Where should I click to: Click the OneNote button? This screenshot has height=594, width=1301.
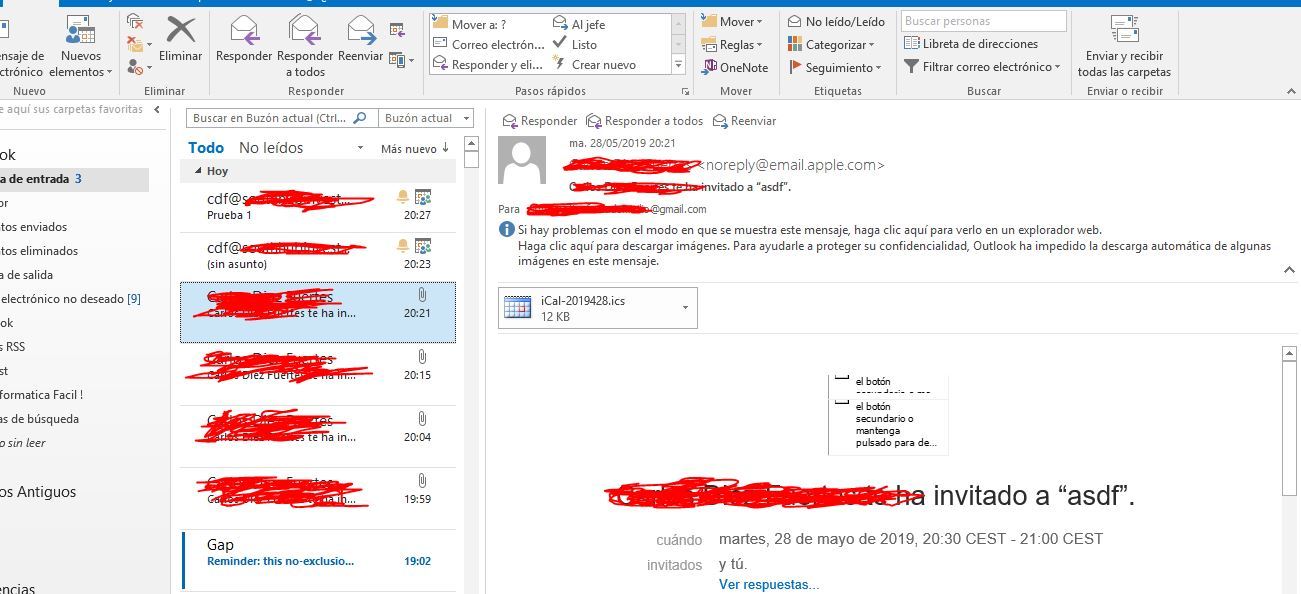[x=735, y=67]
